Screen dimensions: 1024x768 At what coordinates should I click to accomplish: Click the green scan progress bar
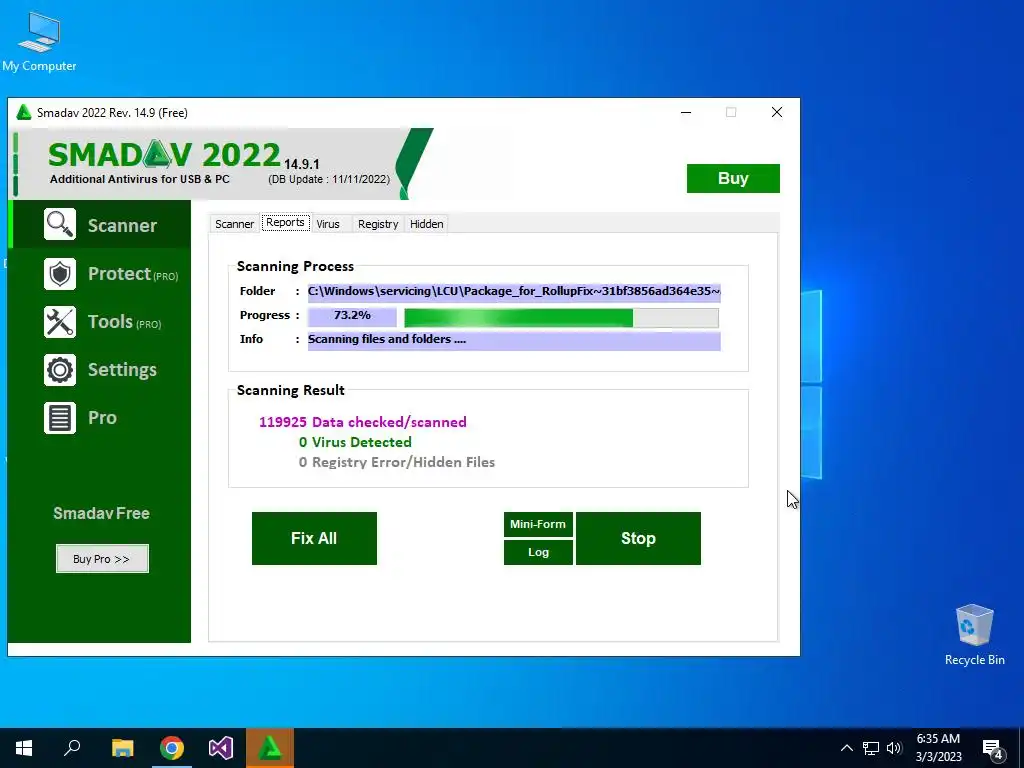click(561, 318)
